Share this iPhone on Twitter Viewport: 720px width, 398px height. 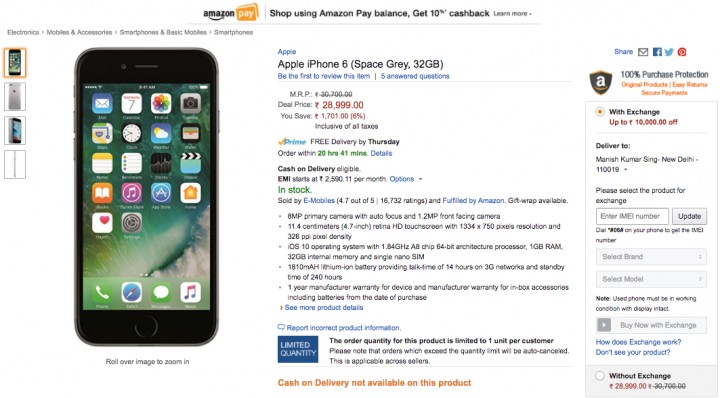coord(669,52)
